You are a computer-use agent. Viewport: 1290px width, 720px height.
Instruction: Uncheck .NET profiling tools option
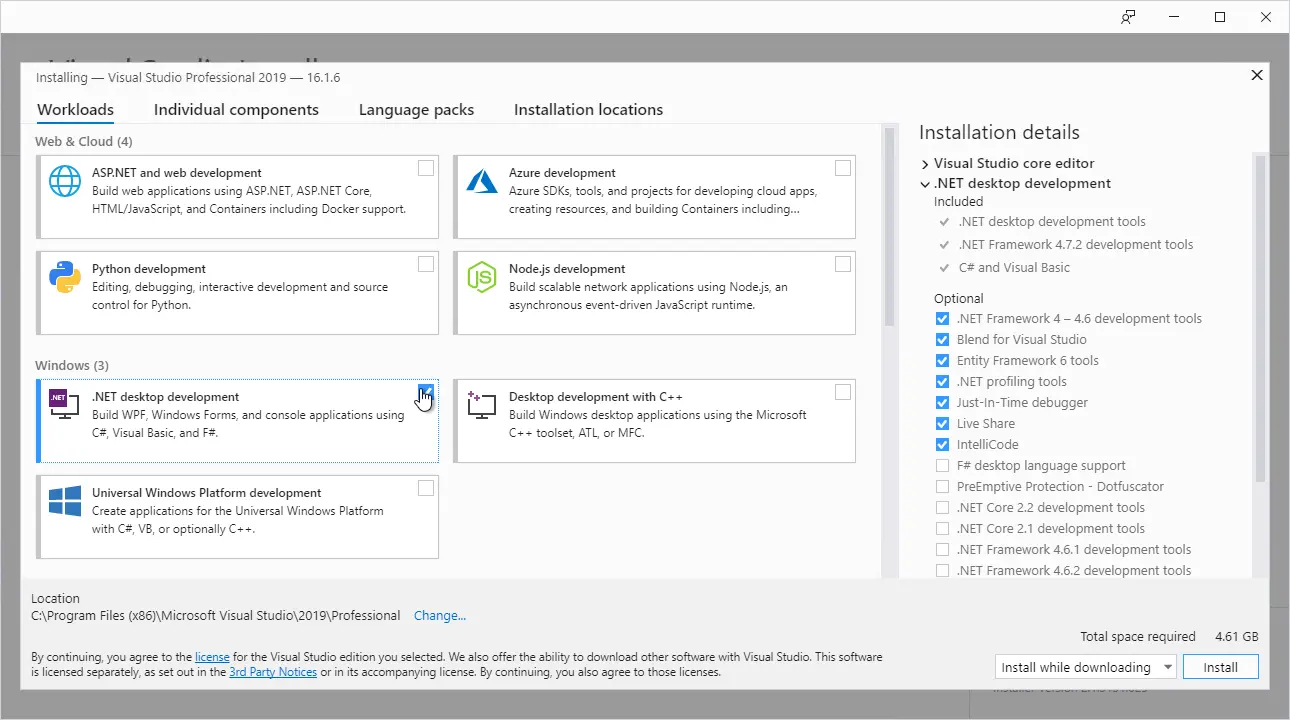(942, 382)
